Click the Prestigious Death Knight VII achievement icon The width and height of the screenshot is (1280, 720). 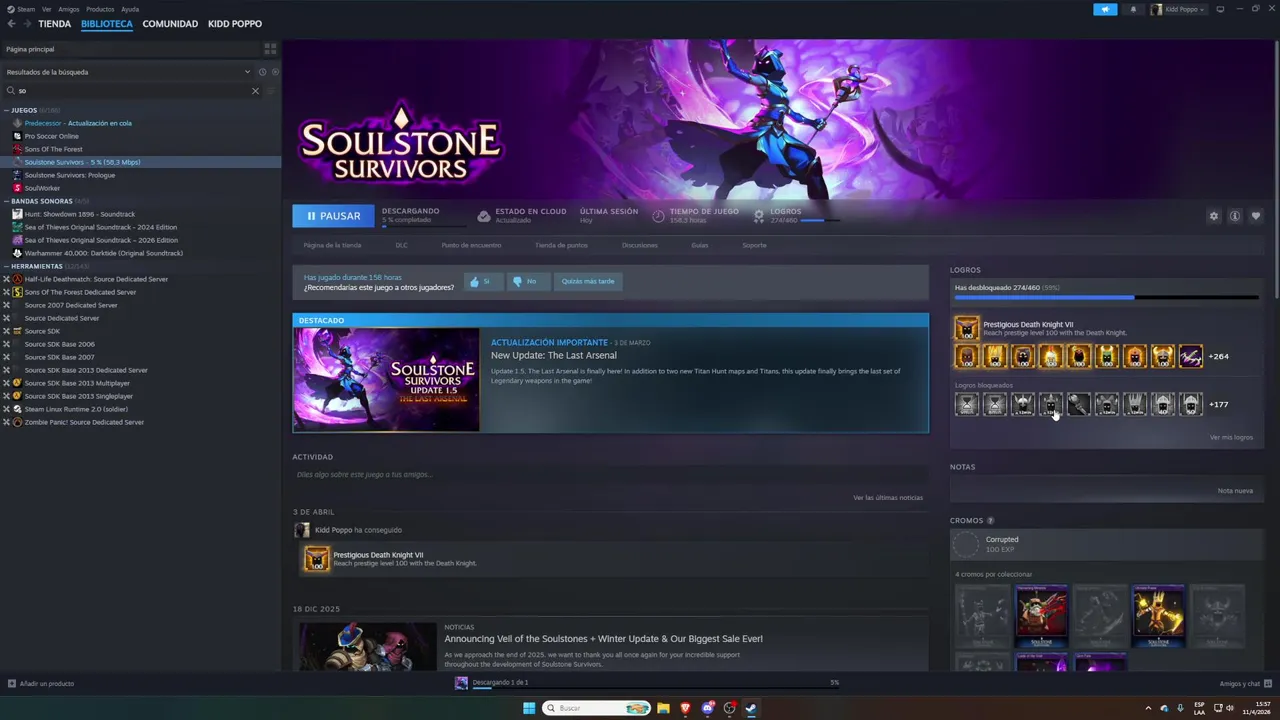point(966,328)
